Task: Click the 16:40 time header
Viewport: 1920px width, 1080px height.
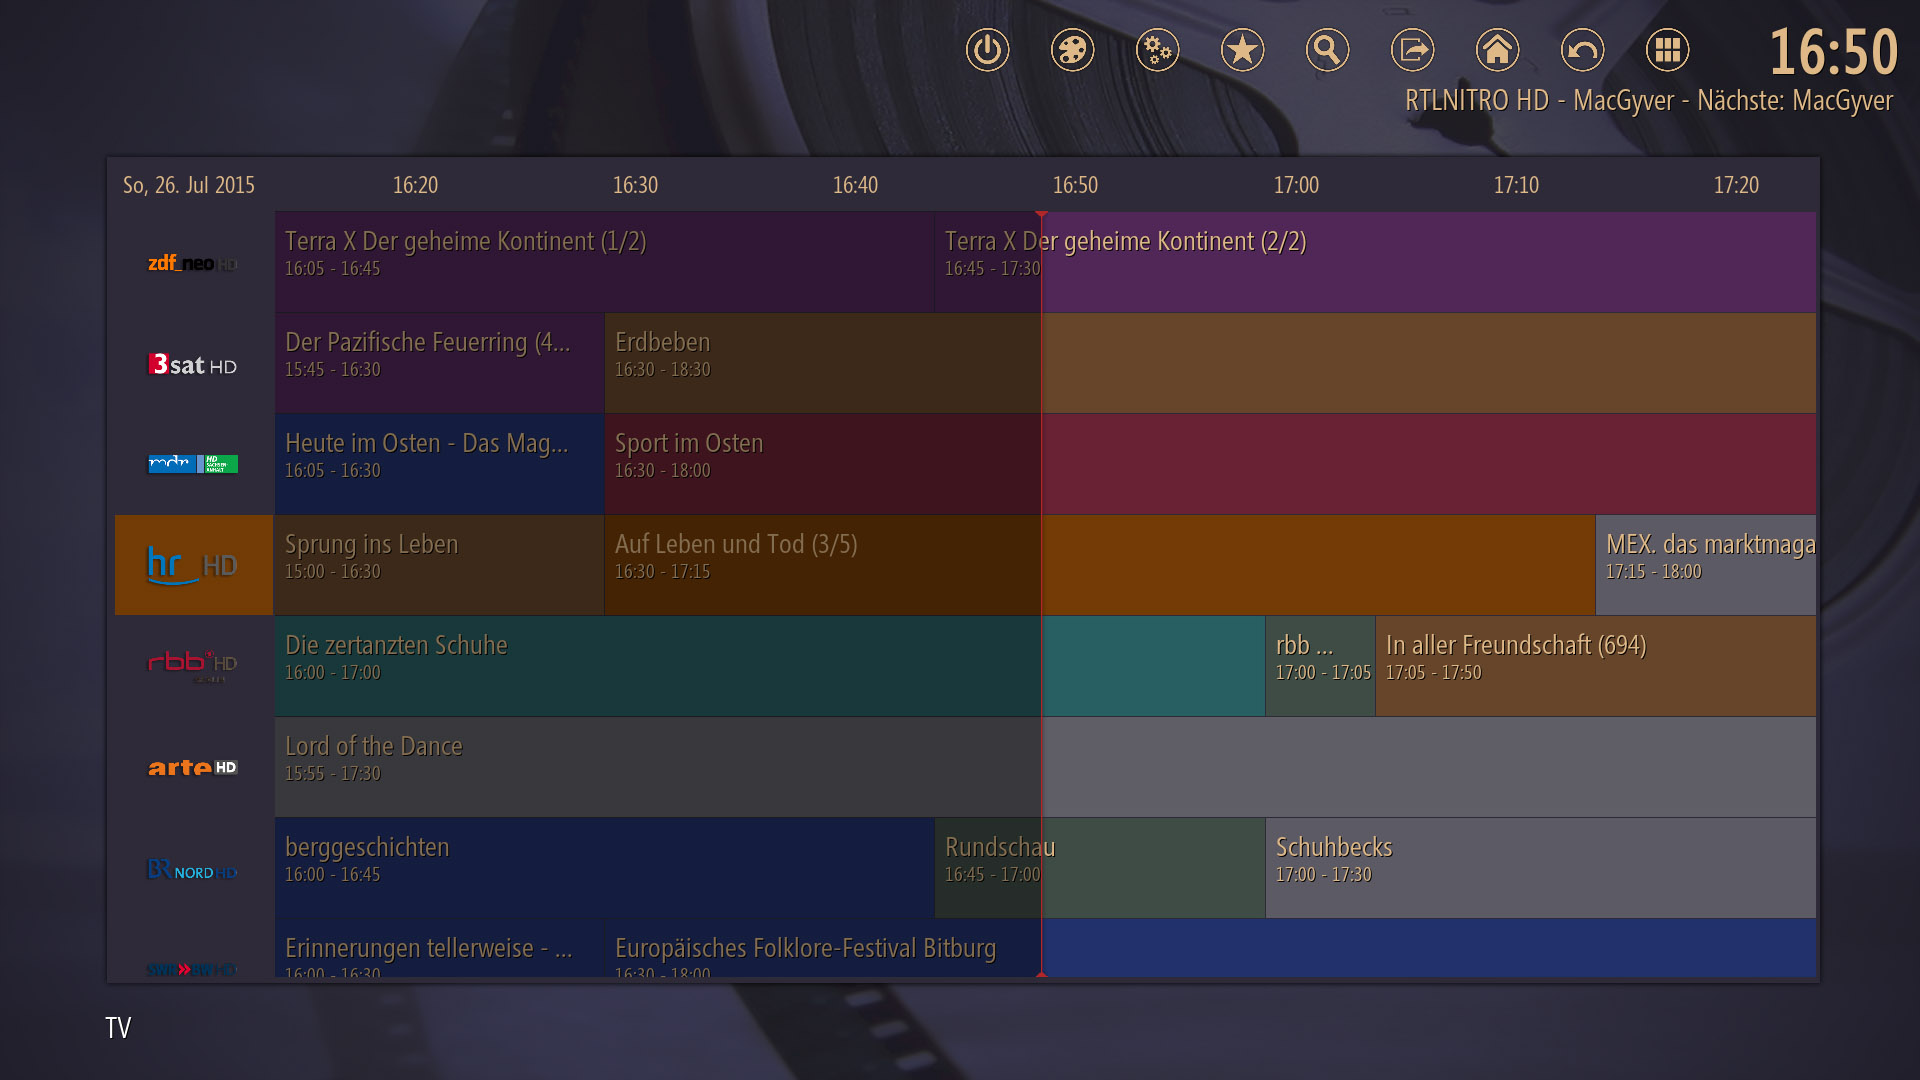Action: pos(855,185)
